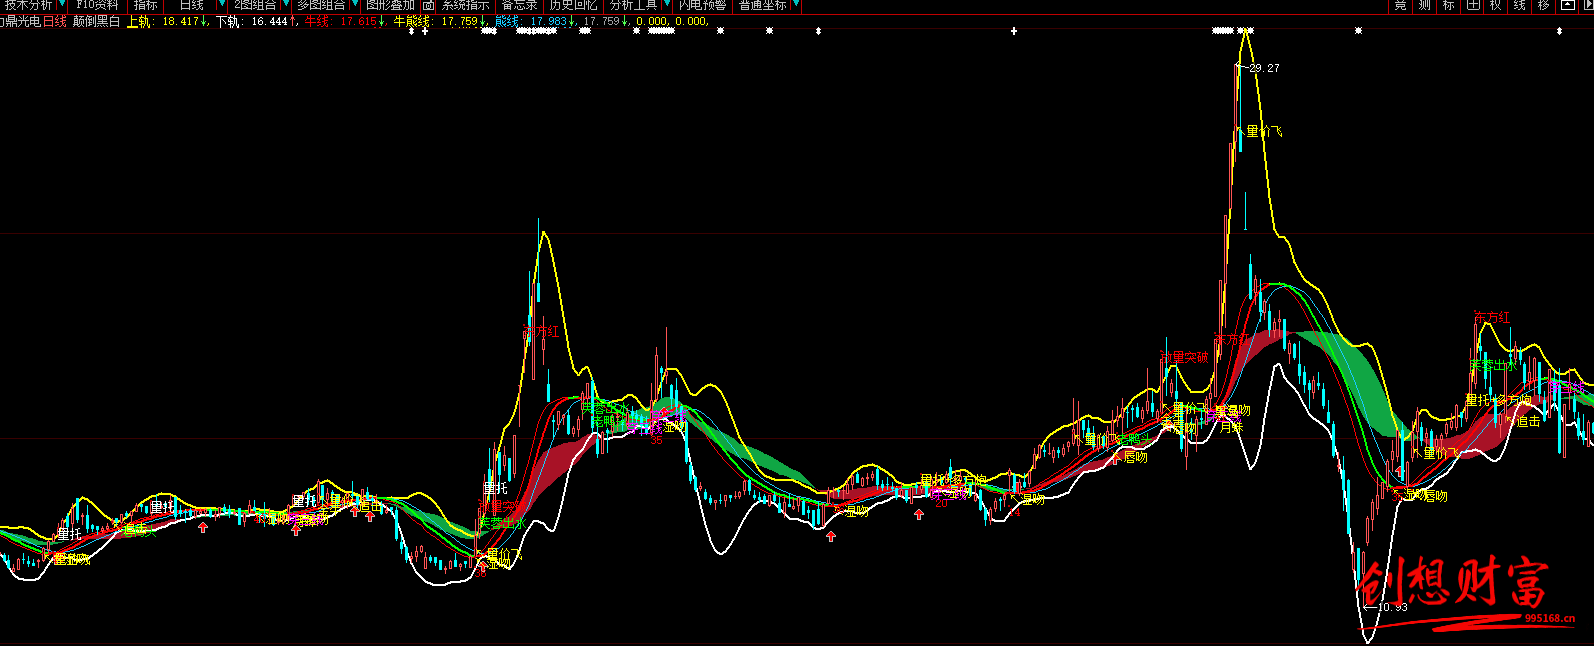Click the 移 toolbar icon
1594x646 pixels.
tap(1544, 5)
